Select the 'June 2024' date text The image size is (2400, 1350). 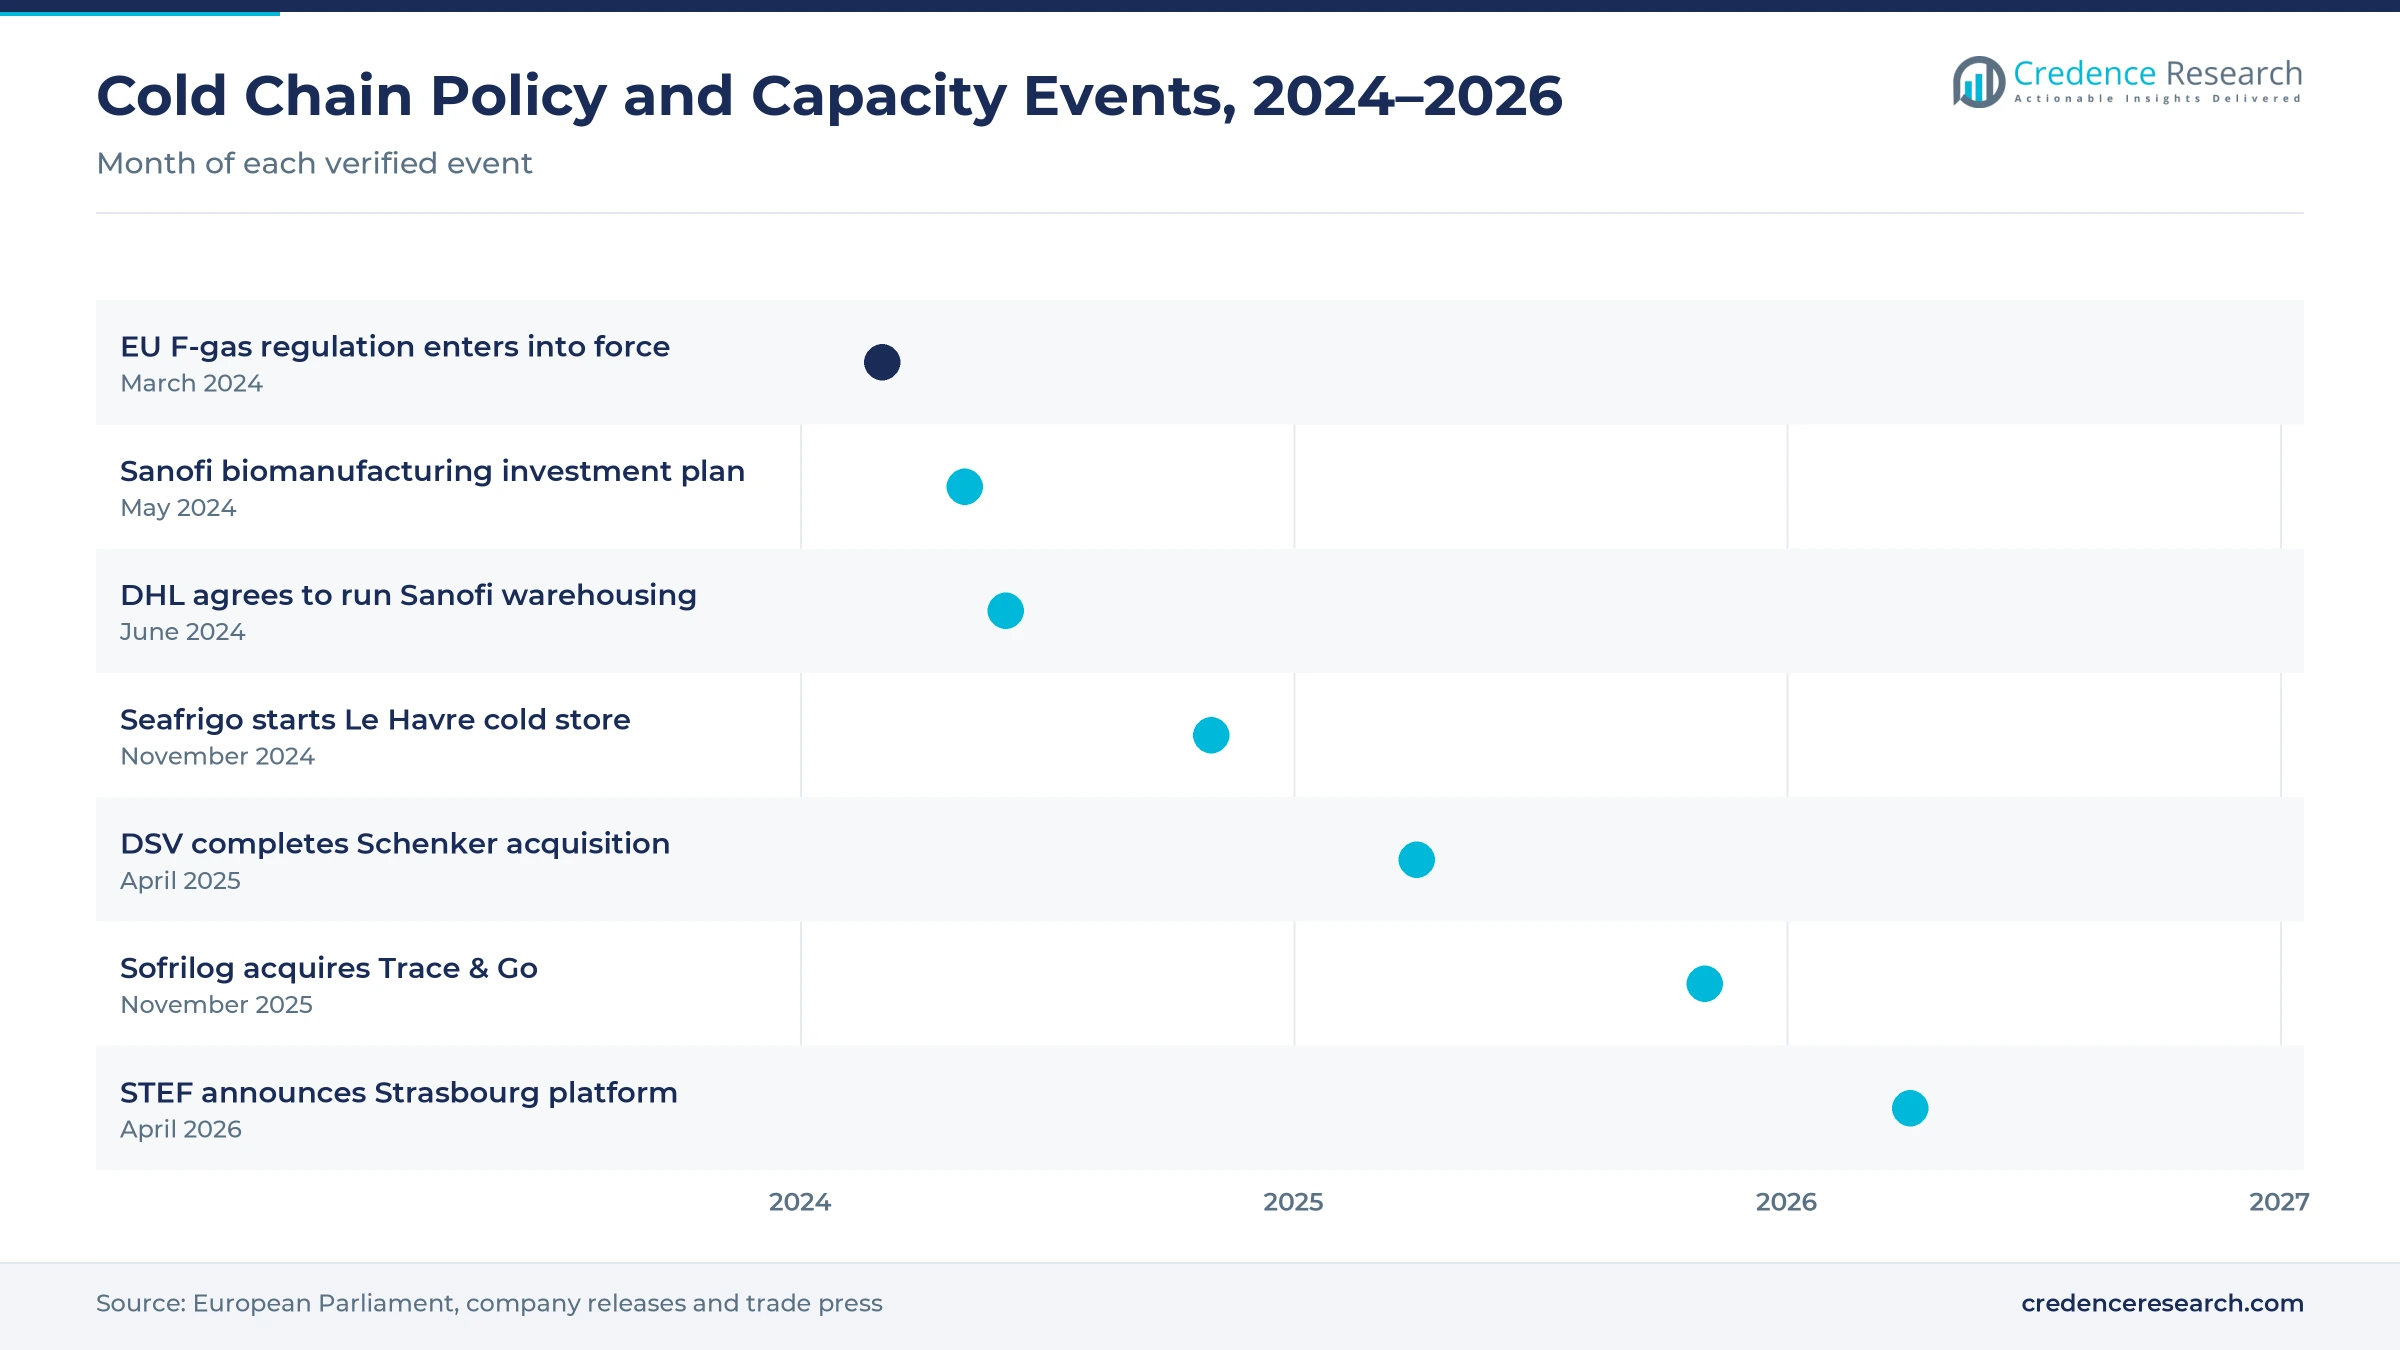182,632
